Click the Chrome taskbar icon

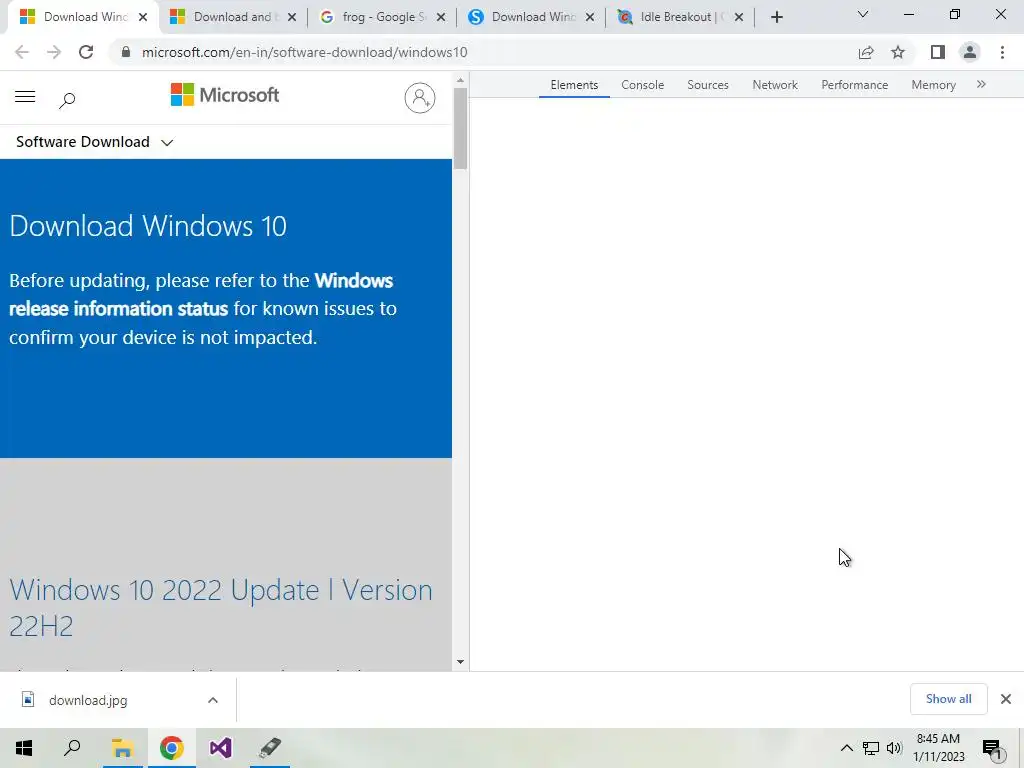click(x=172, y=748)
